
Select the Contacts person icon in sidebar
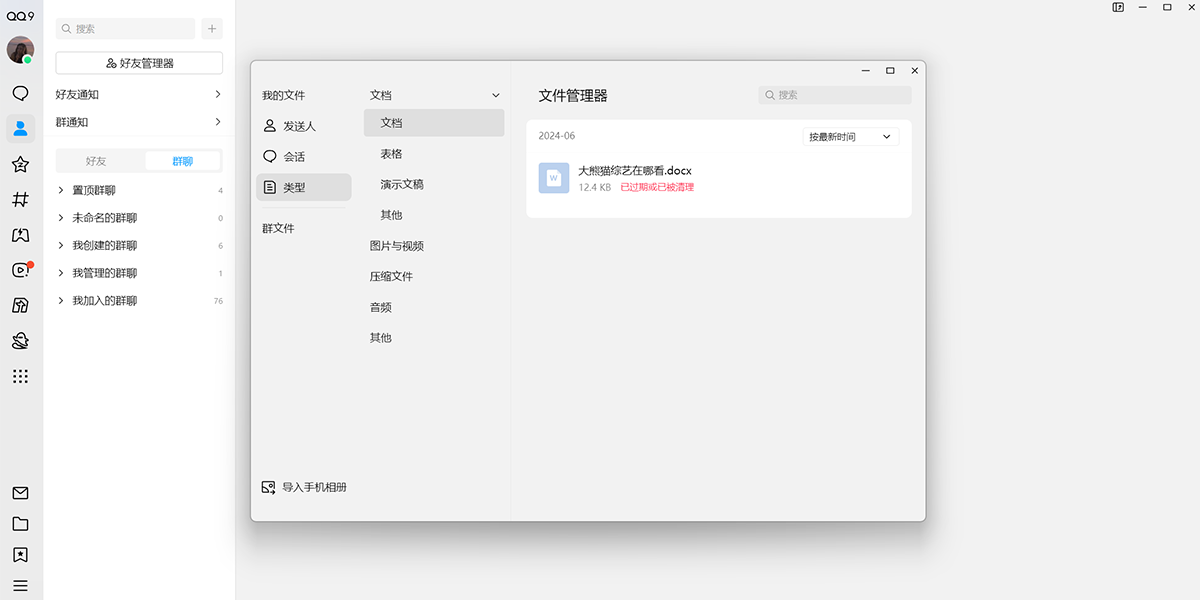click(20, 126)
